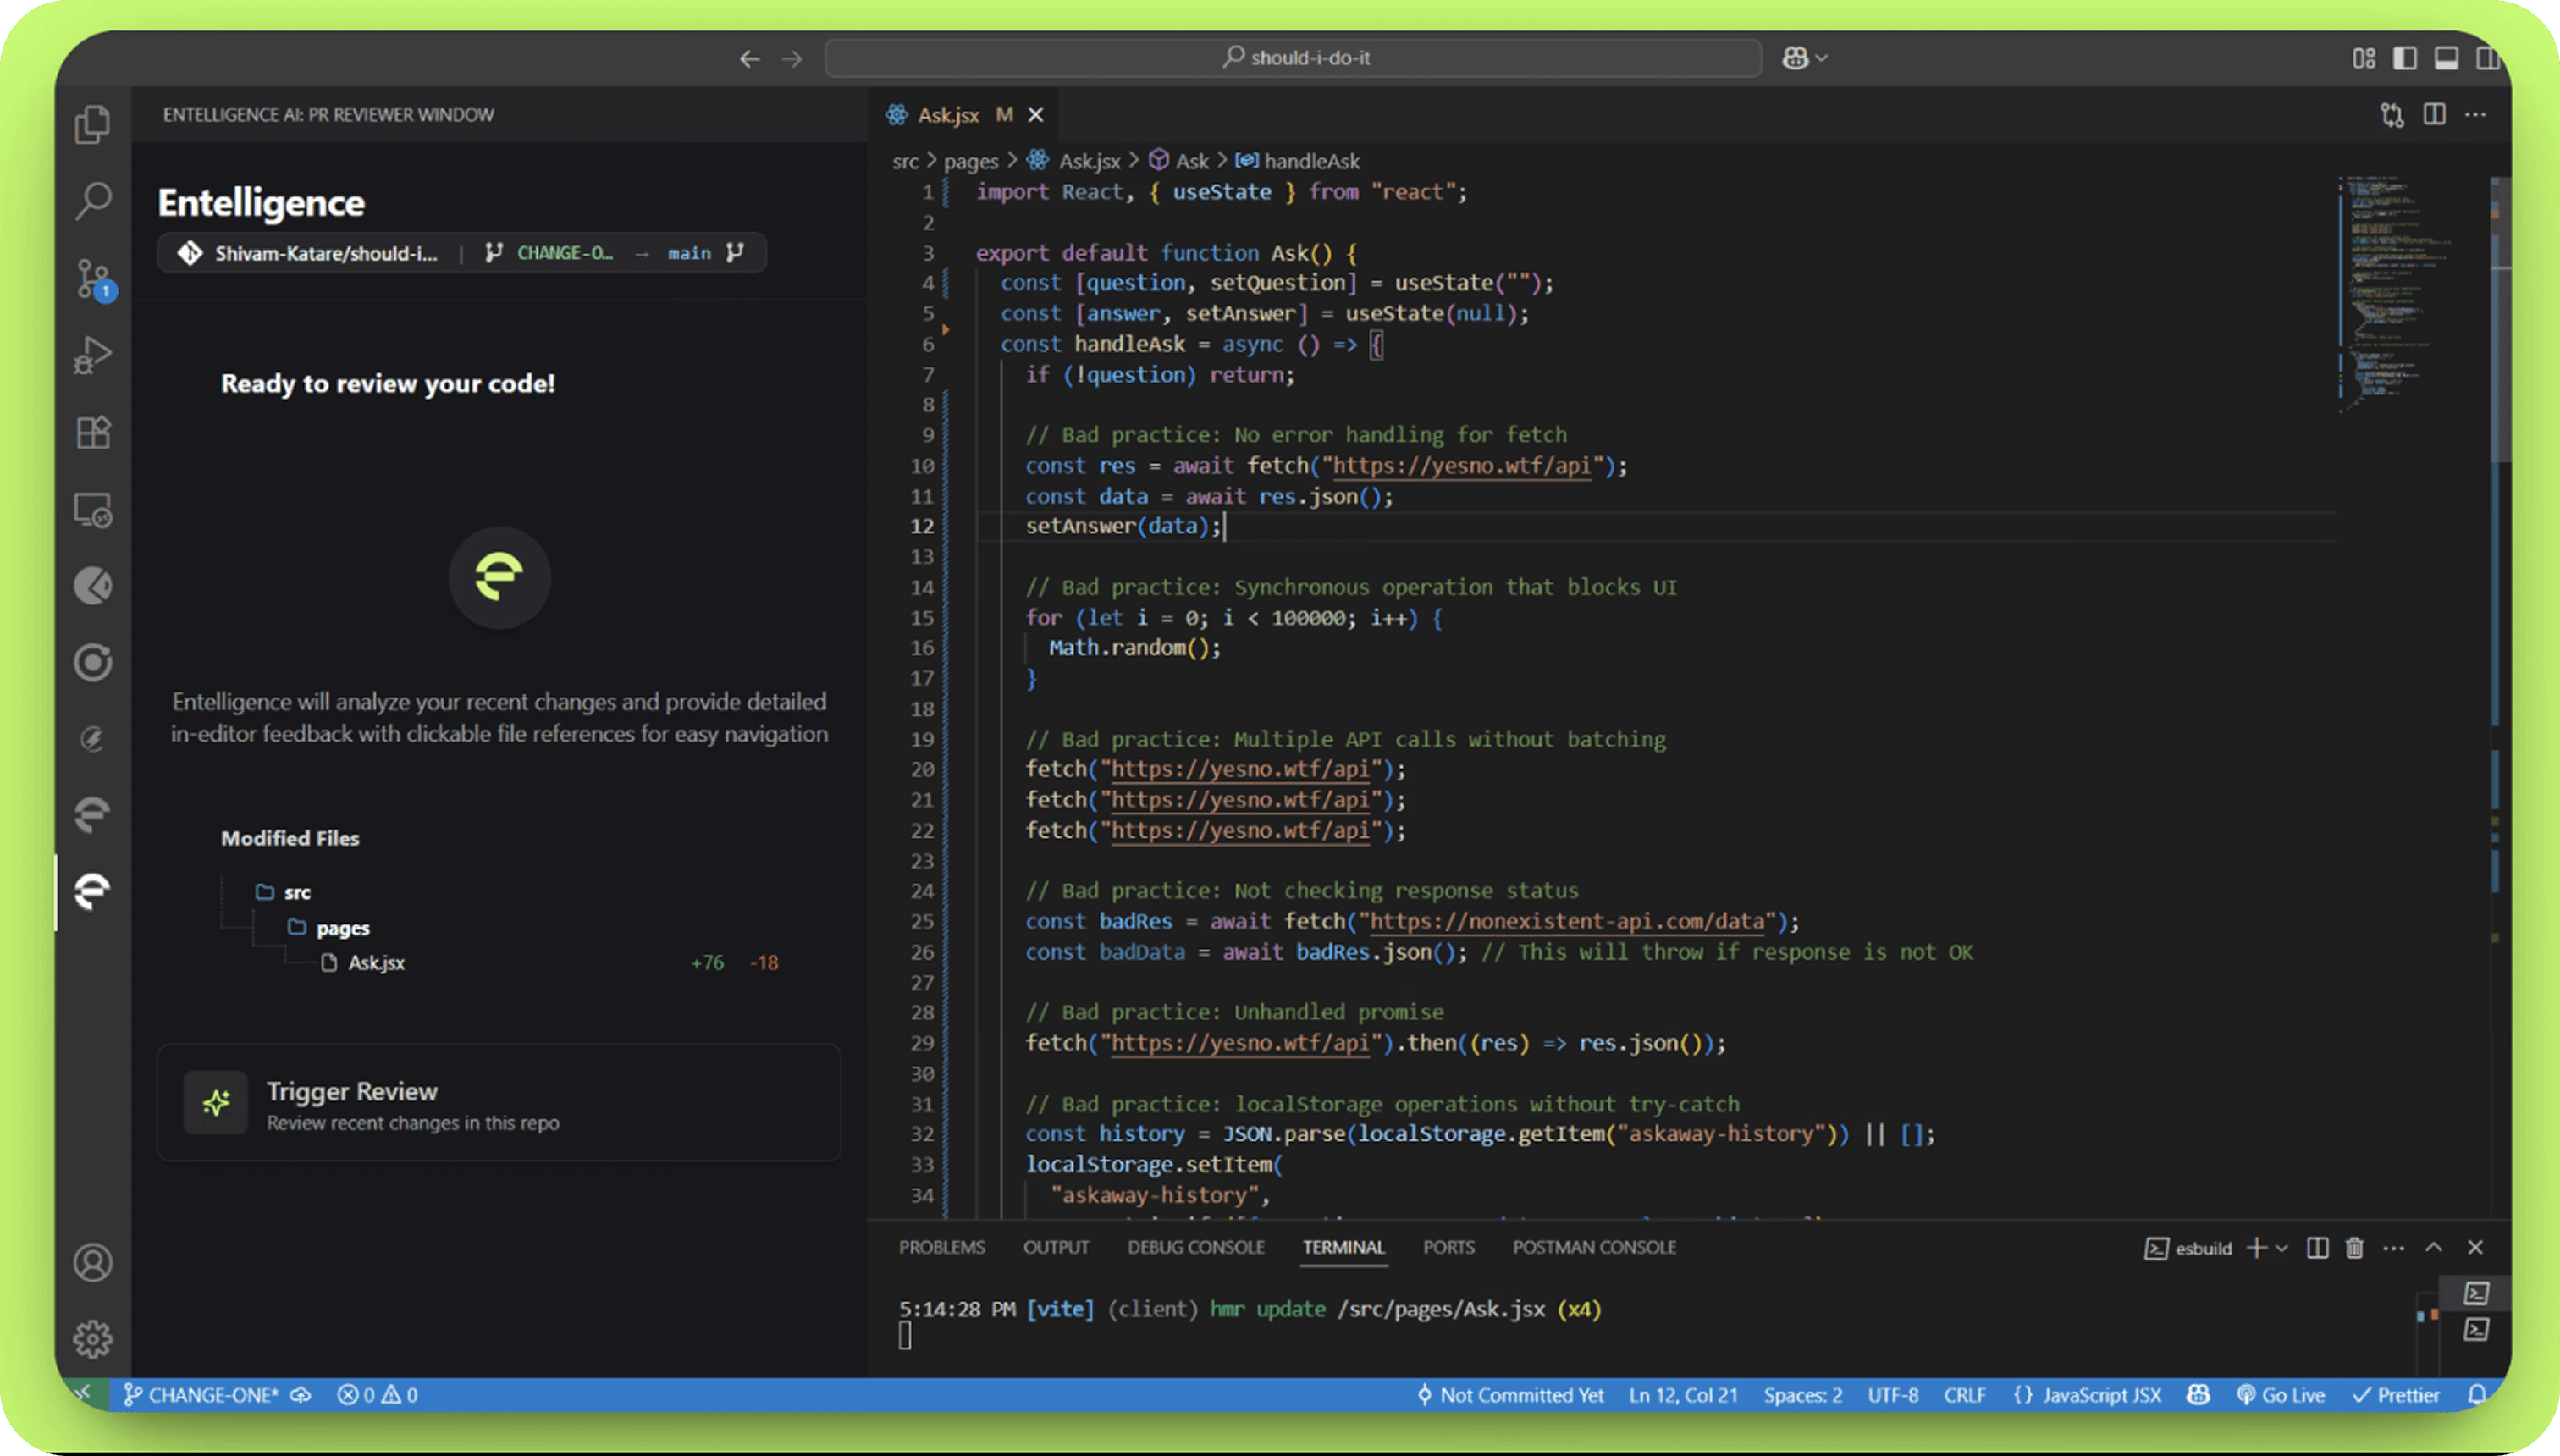
Task: Click the kill terminal trash icon
Action: pyautogui.click(x=2354, y=1247)
